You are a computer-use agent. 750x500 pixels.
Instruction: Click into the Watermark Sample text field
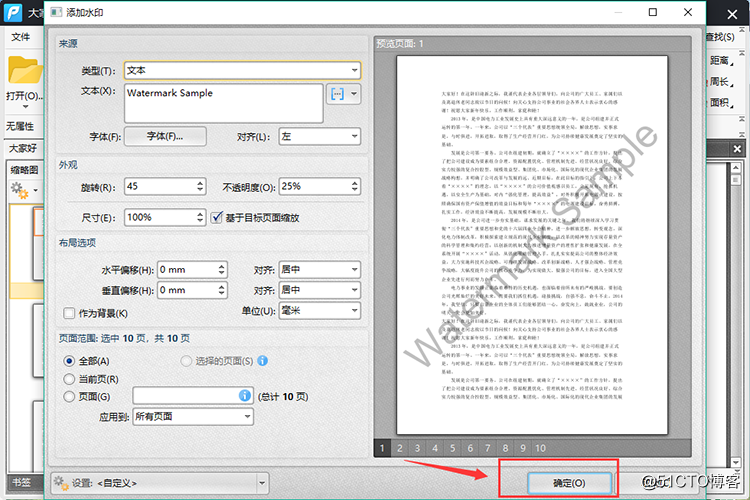click(224, 103)
